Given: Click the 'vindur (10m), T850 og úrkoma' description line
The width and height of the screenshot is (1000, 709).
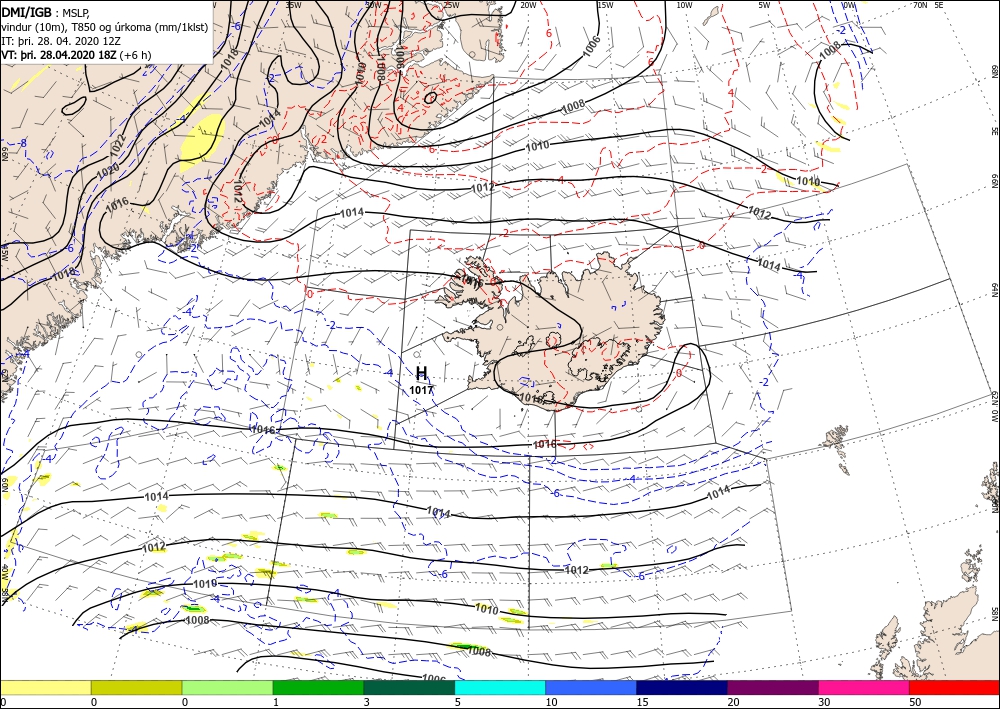Looking at the screenshot, I should click(105, 27).
